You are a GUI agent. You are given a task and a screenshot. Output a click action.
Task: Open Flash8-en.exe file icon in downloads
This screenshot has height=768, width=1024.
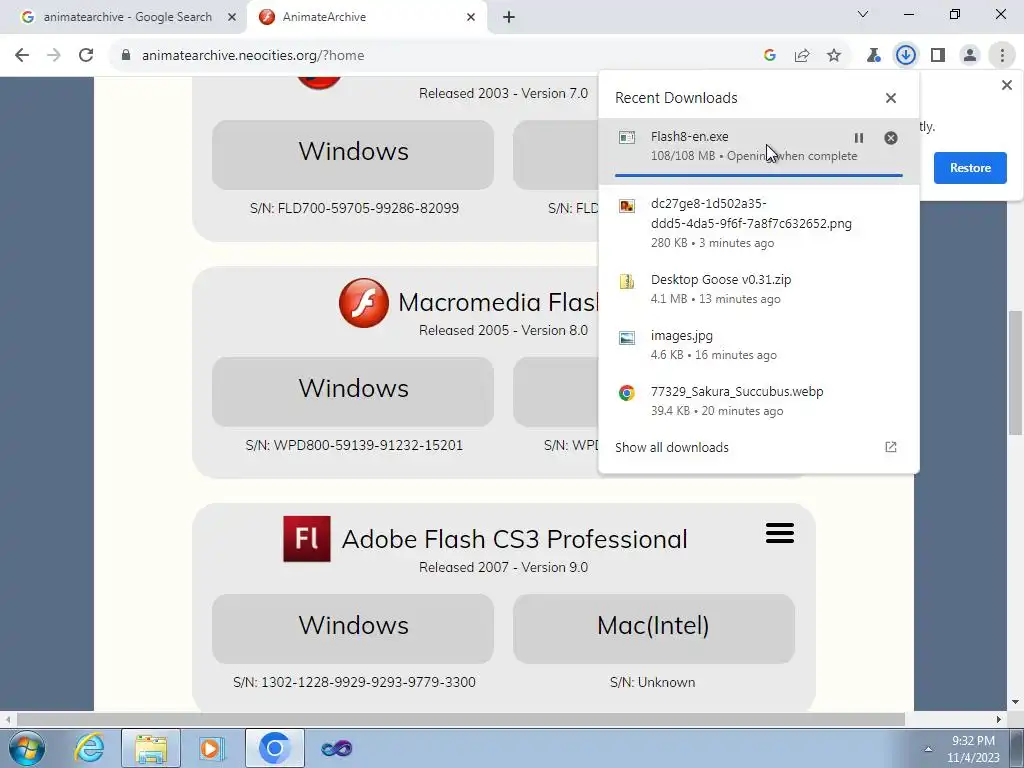click(627, 137)
